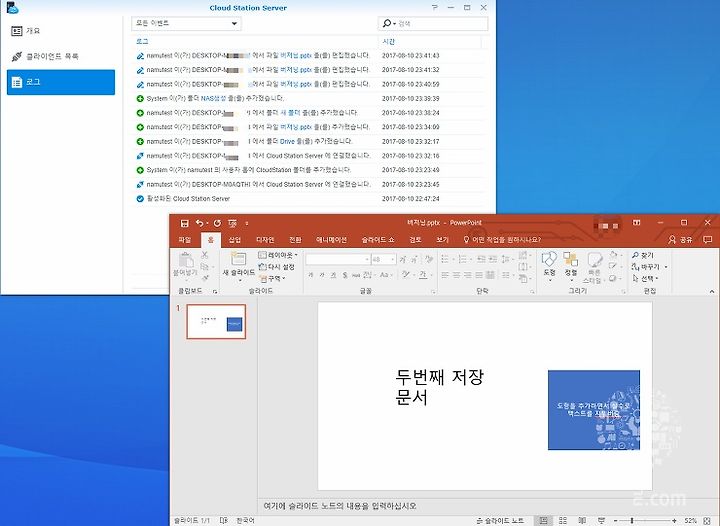Click the Cloud Station log search field
This screenshot has width=720, height=526.
point(433,23)
